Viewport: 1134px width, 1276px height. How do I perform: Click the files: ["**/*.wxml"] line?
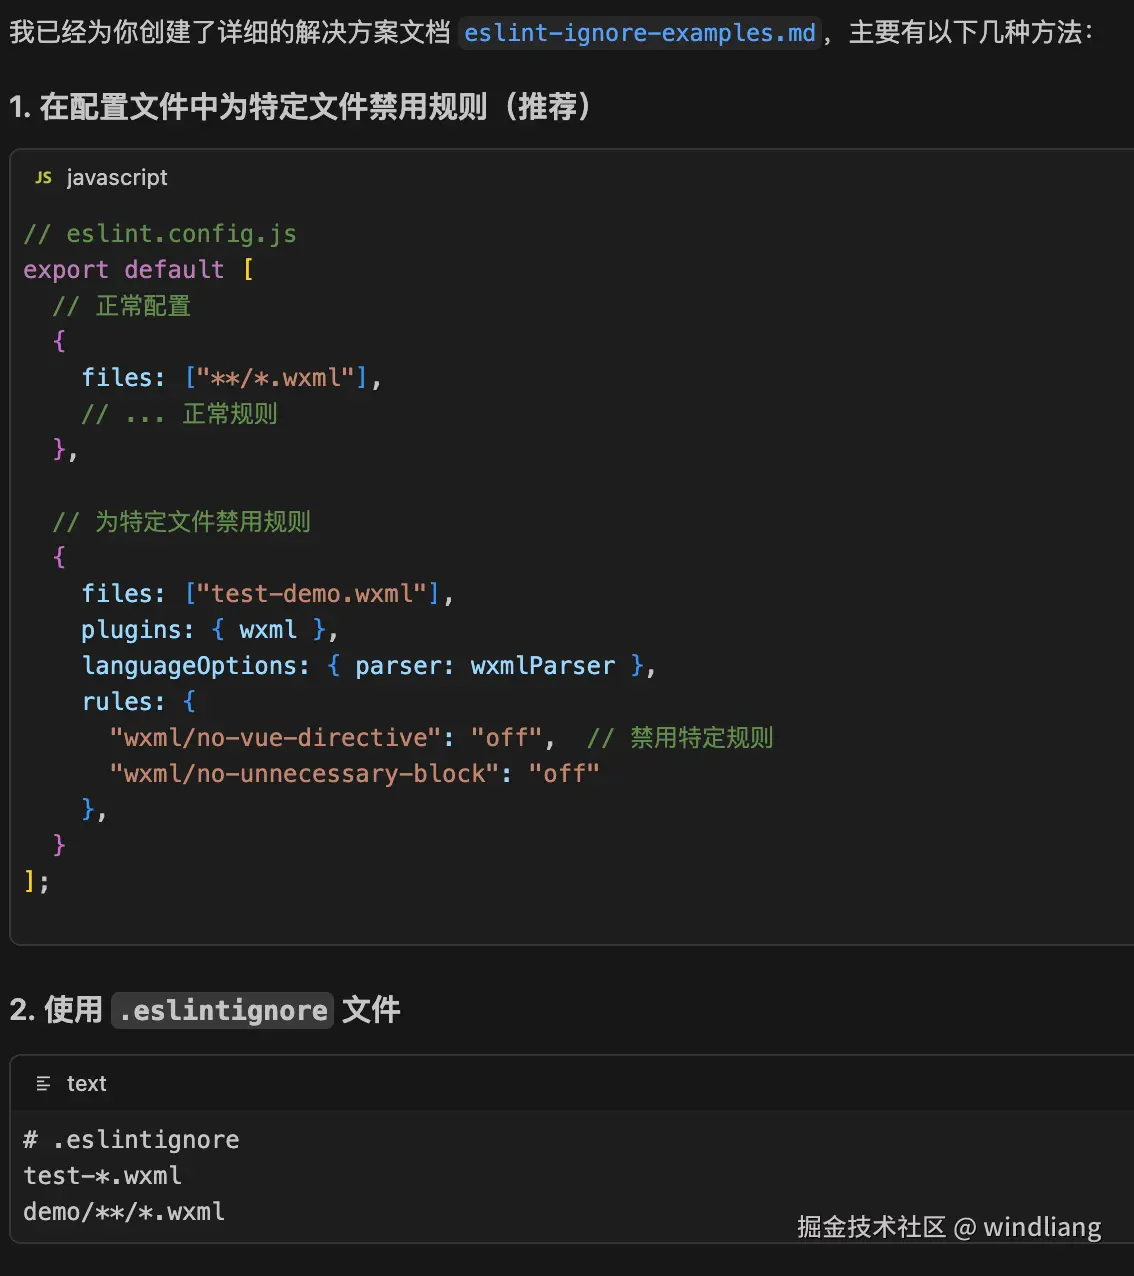tap(231, 378)
